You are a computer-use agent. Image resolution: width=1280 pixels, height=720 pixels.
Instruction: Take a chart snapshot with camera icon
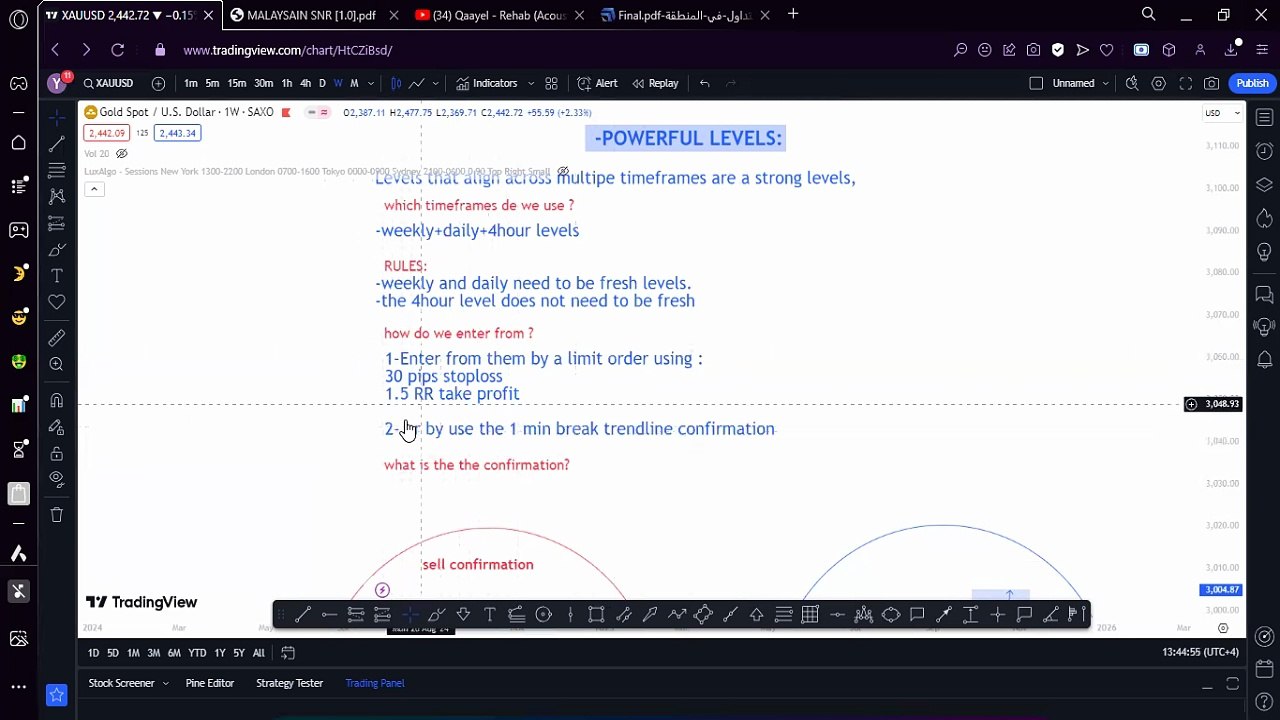pyautogui.click(x=1211, y=83)
